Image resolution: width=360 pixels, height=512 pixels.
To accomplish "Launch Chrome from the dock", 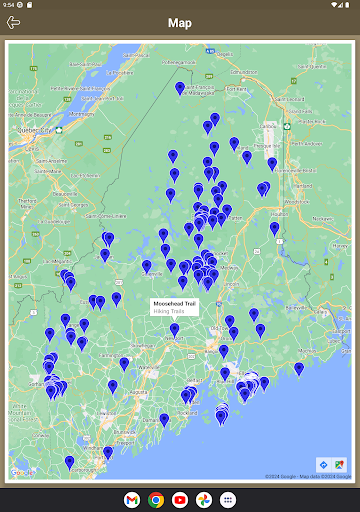I will tap(156, 500).
